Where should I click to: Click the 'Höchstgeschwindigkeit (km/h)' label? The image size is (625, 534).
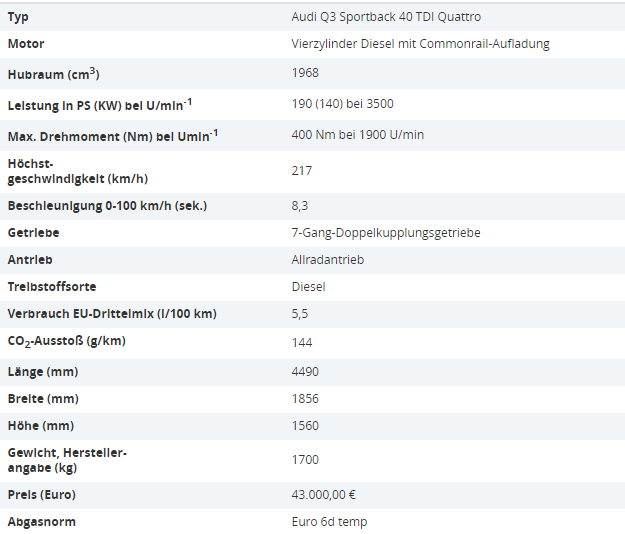click(78, 171)
